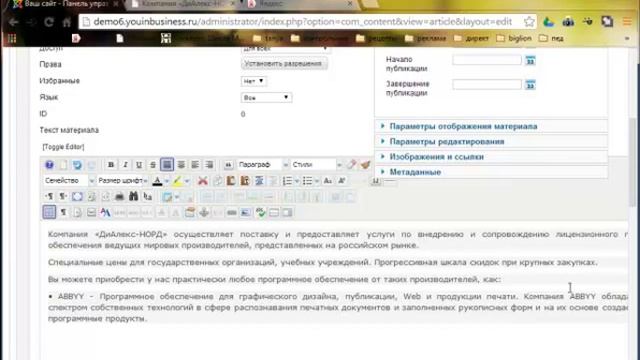640x360 pixels.
Task: Pick highlight color with the yellow marker swatch
Action: (177, 181)
